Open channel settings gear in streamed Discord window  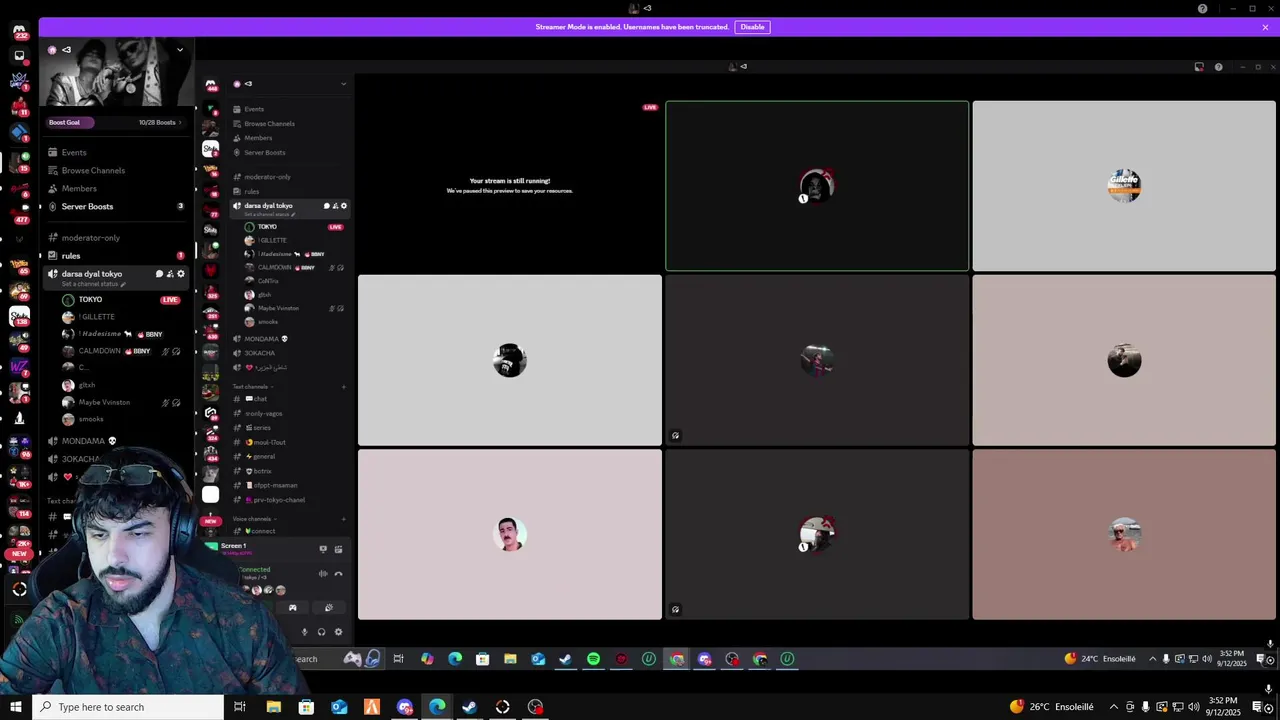click(x=344, y=206)
